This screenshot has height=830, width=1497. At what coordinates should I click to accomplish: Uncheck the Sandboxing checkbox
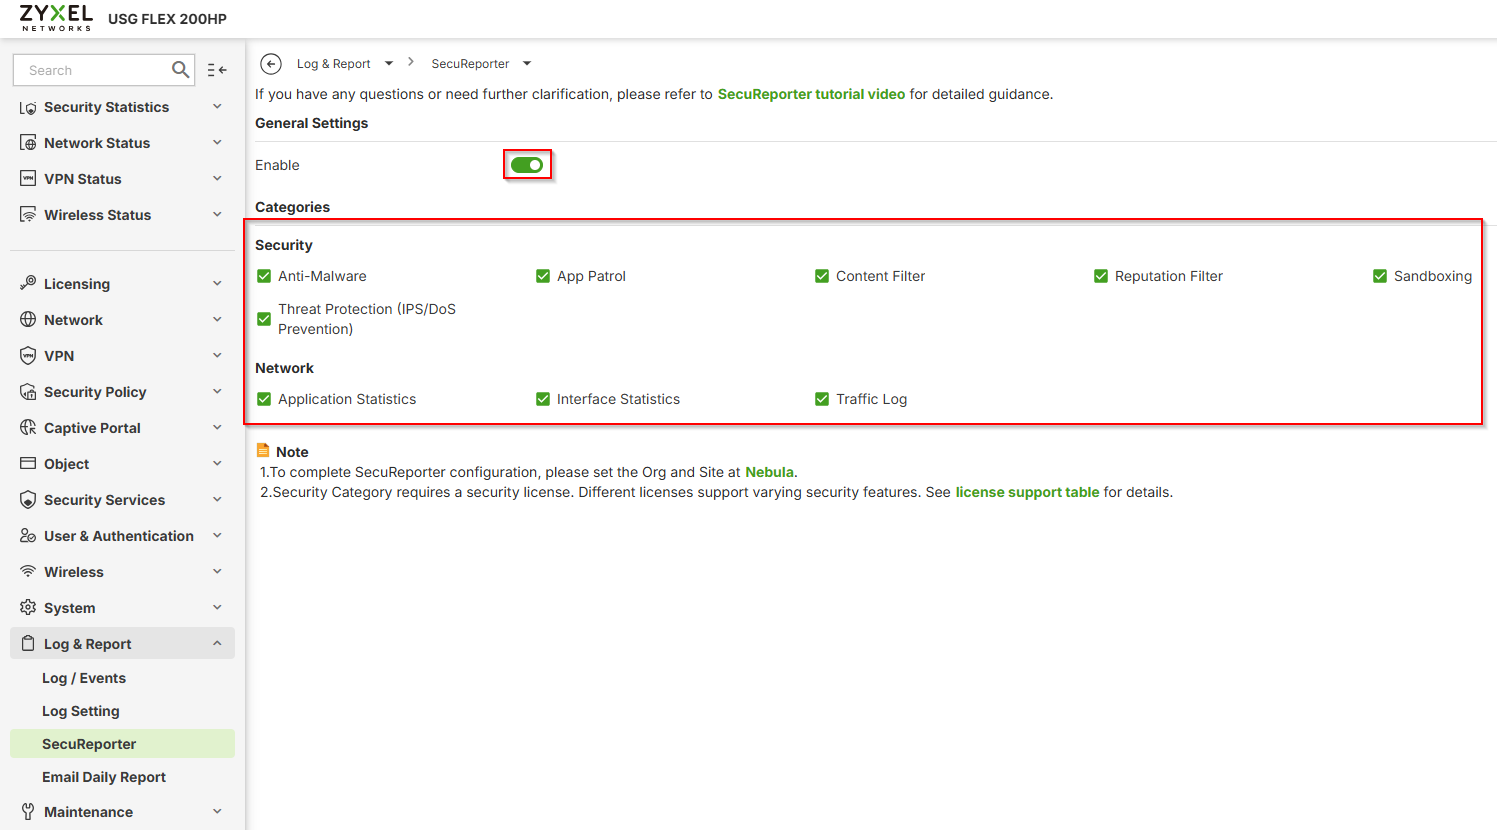click(x=1380, y=276)
